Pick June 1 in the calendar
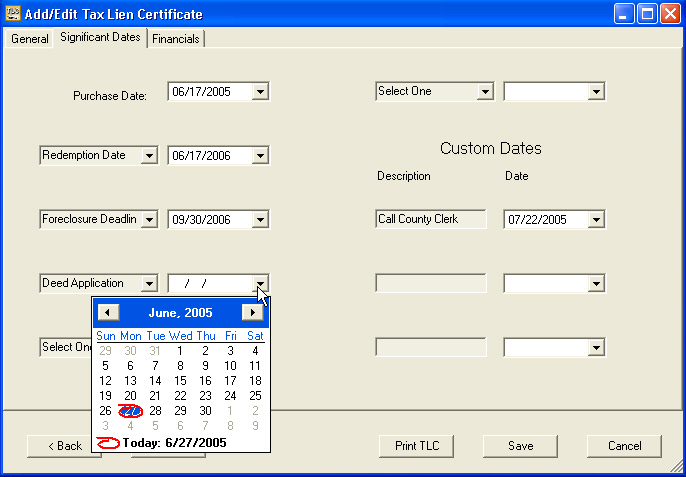The height and width of the screenshot is (477, 686). pos(180,351)
